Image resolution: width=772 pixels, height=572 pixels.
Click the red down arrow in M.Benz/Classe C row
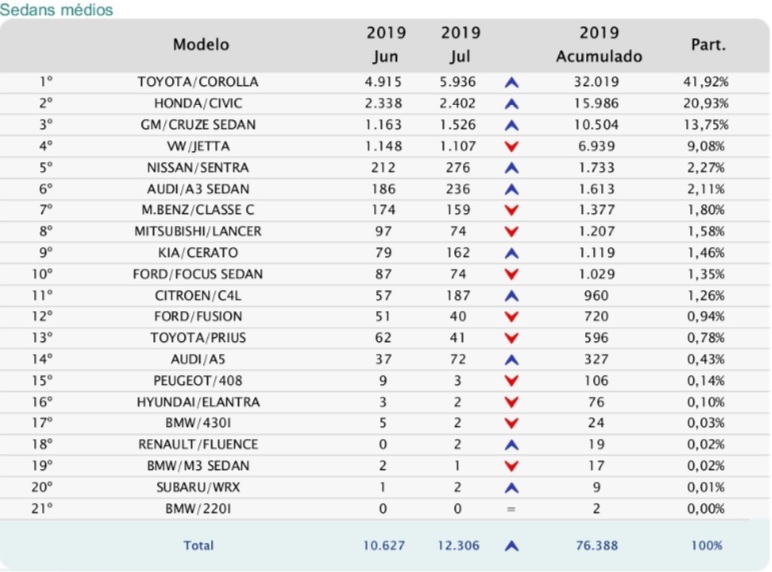[512, 210]
